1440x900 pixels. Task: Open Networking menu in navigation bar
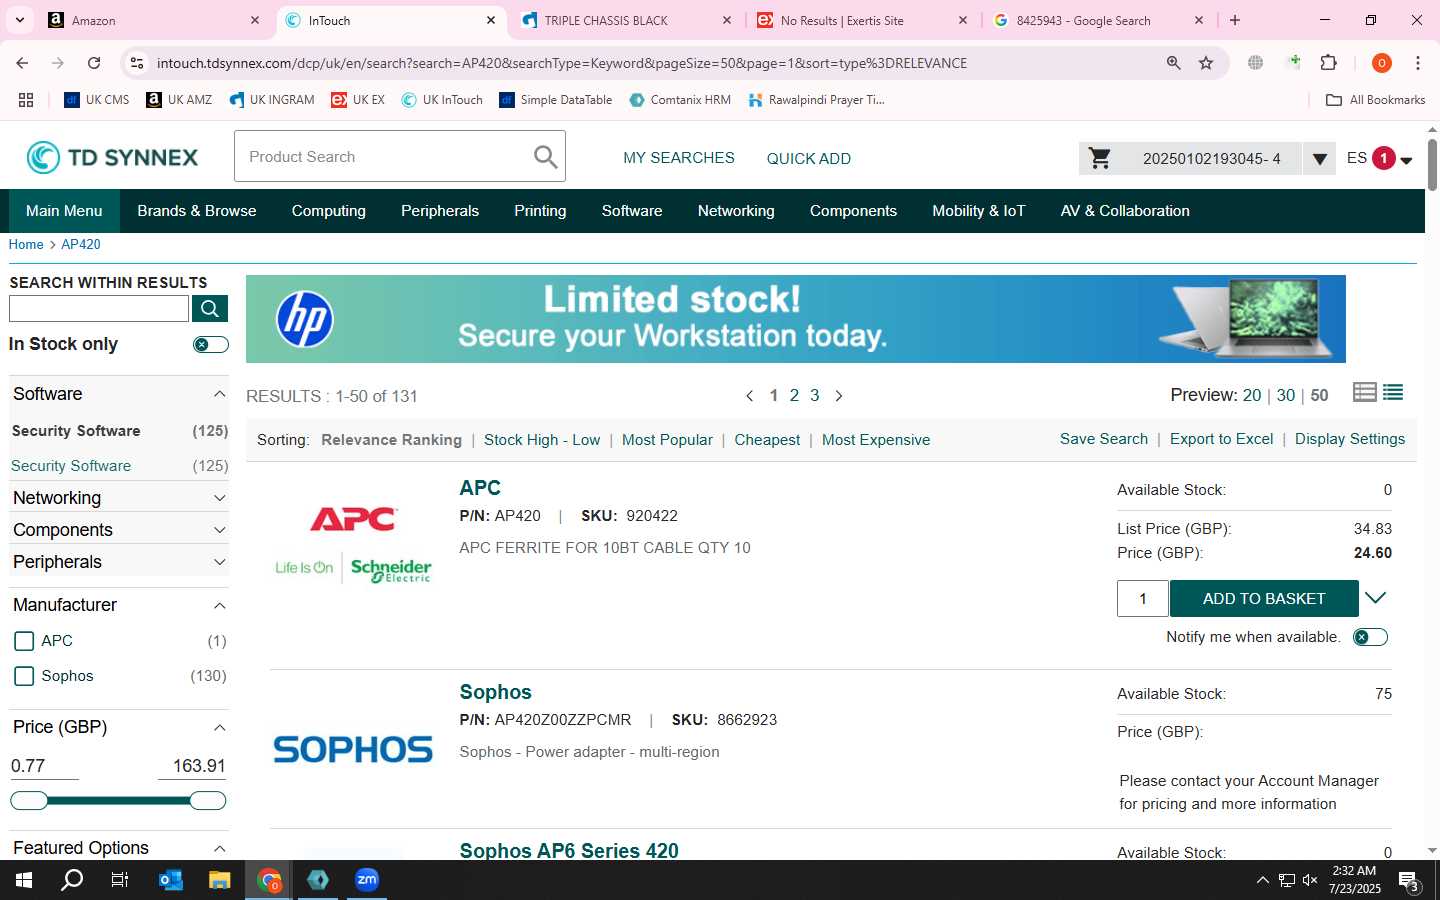pos(736,211)
